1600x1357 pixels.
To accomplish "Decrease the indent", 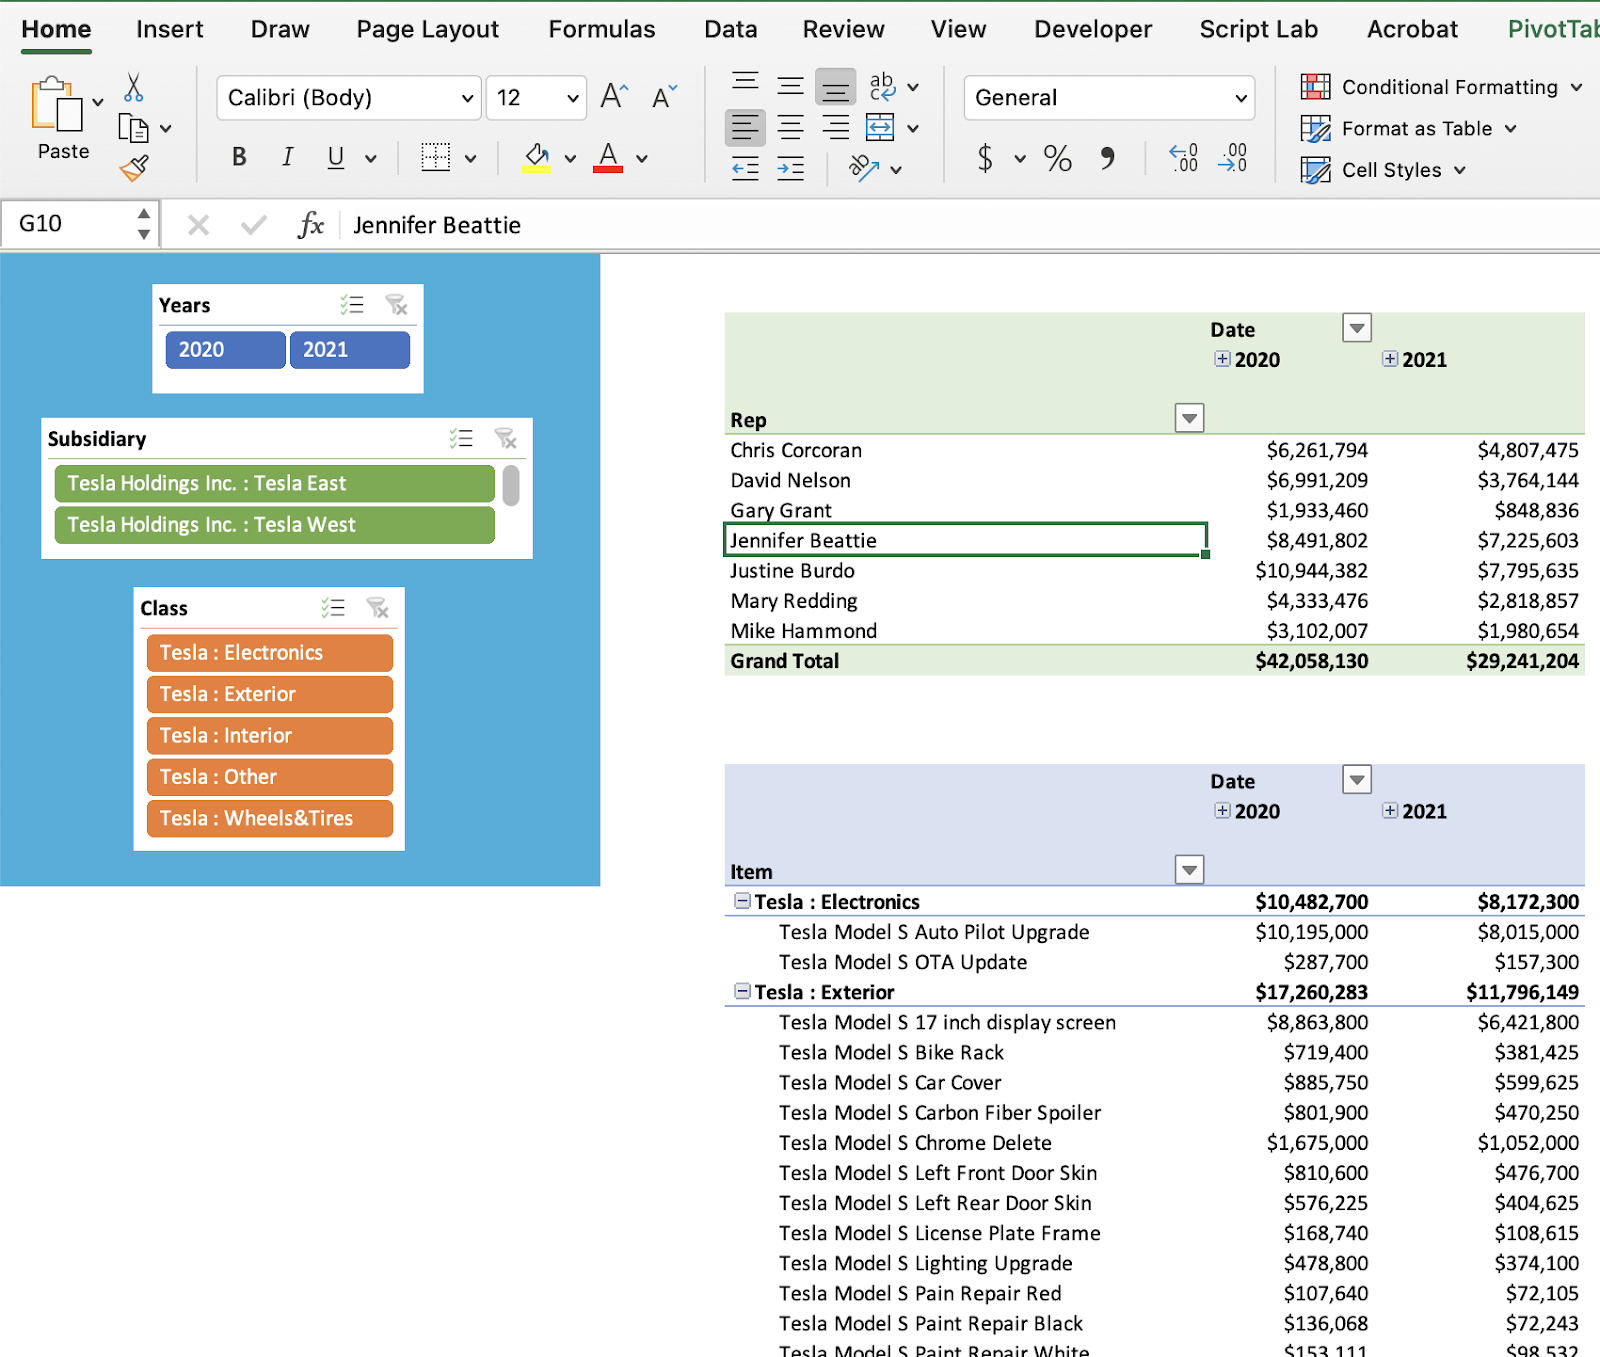I will [745, 169].
